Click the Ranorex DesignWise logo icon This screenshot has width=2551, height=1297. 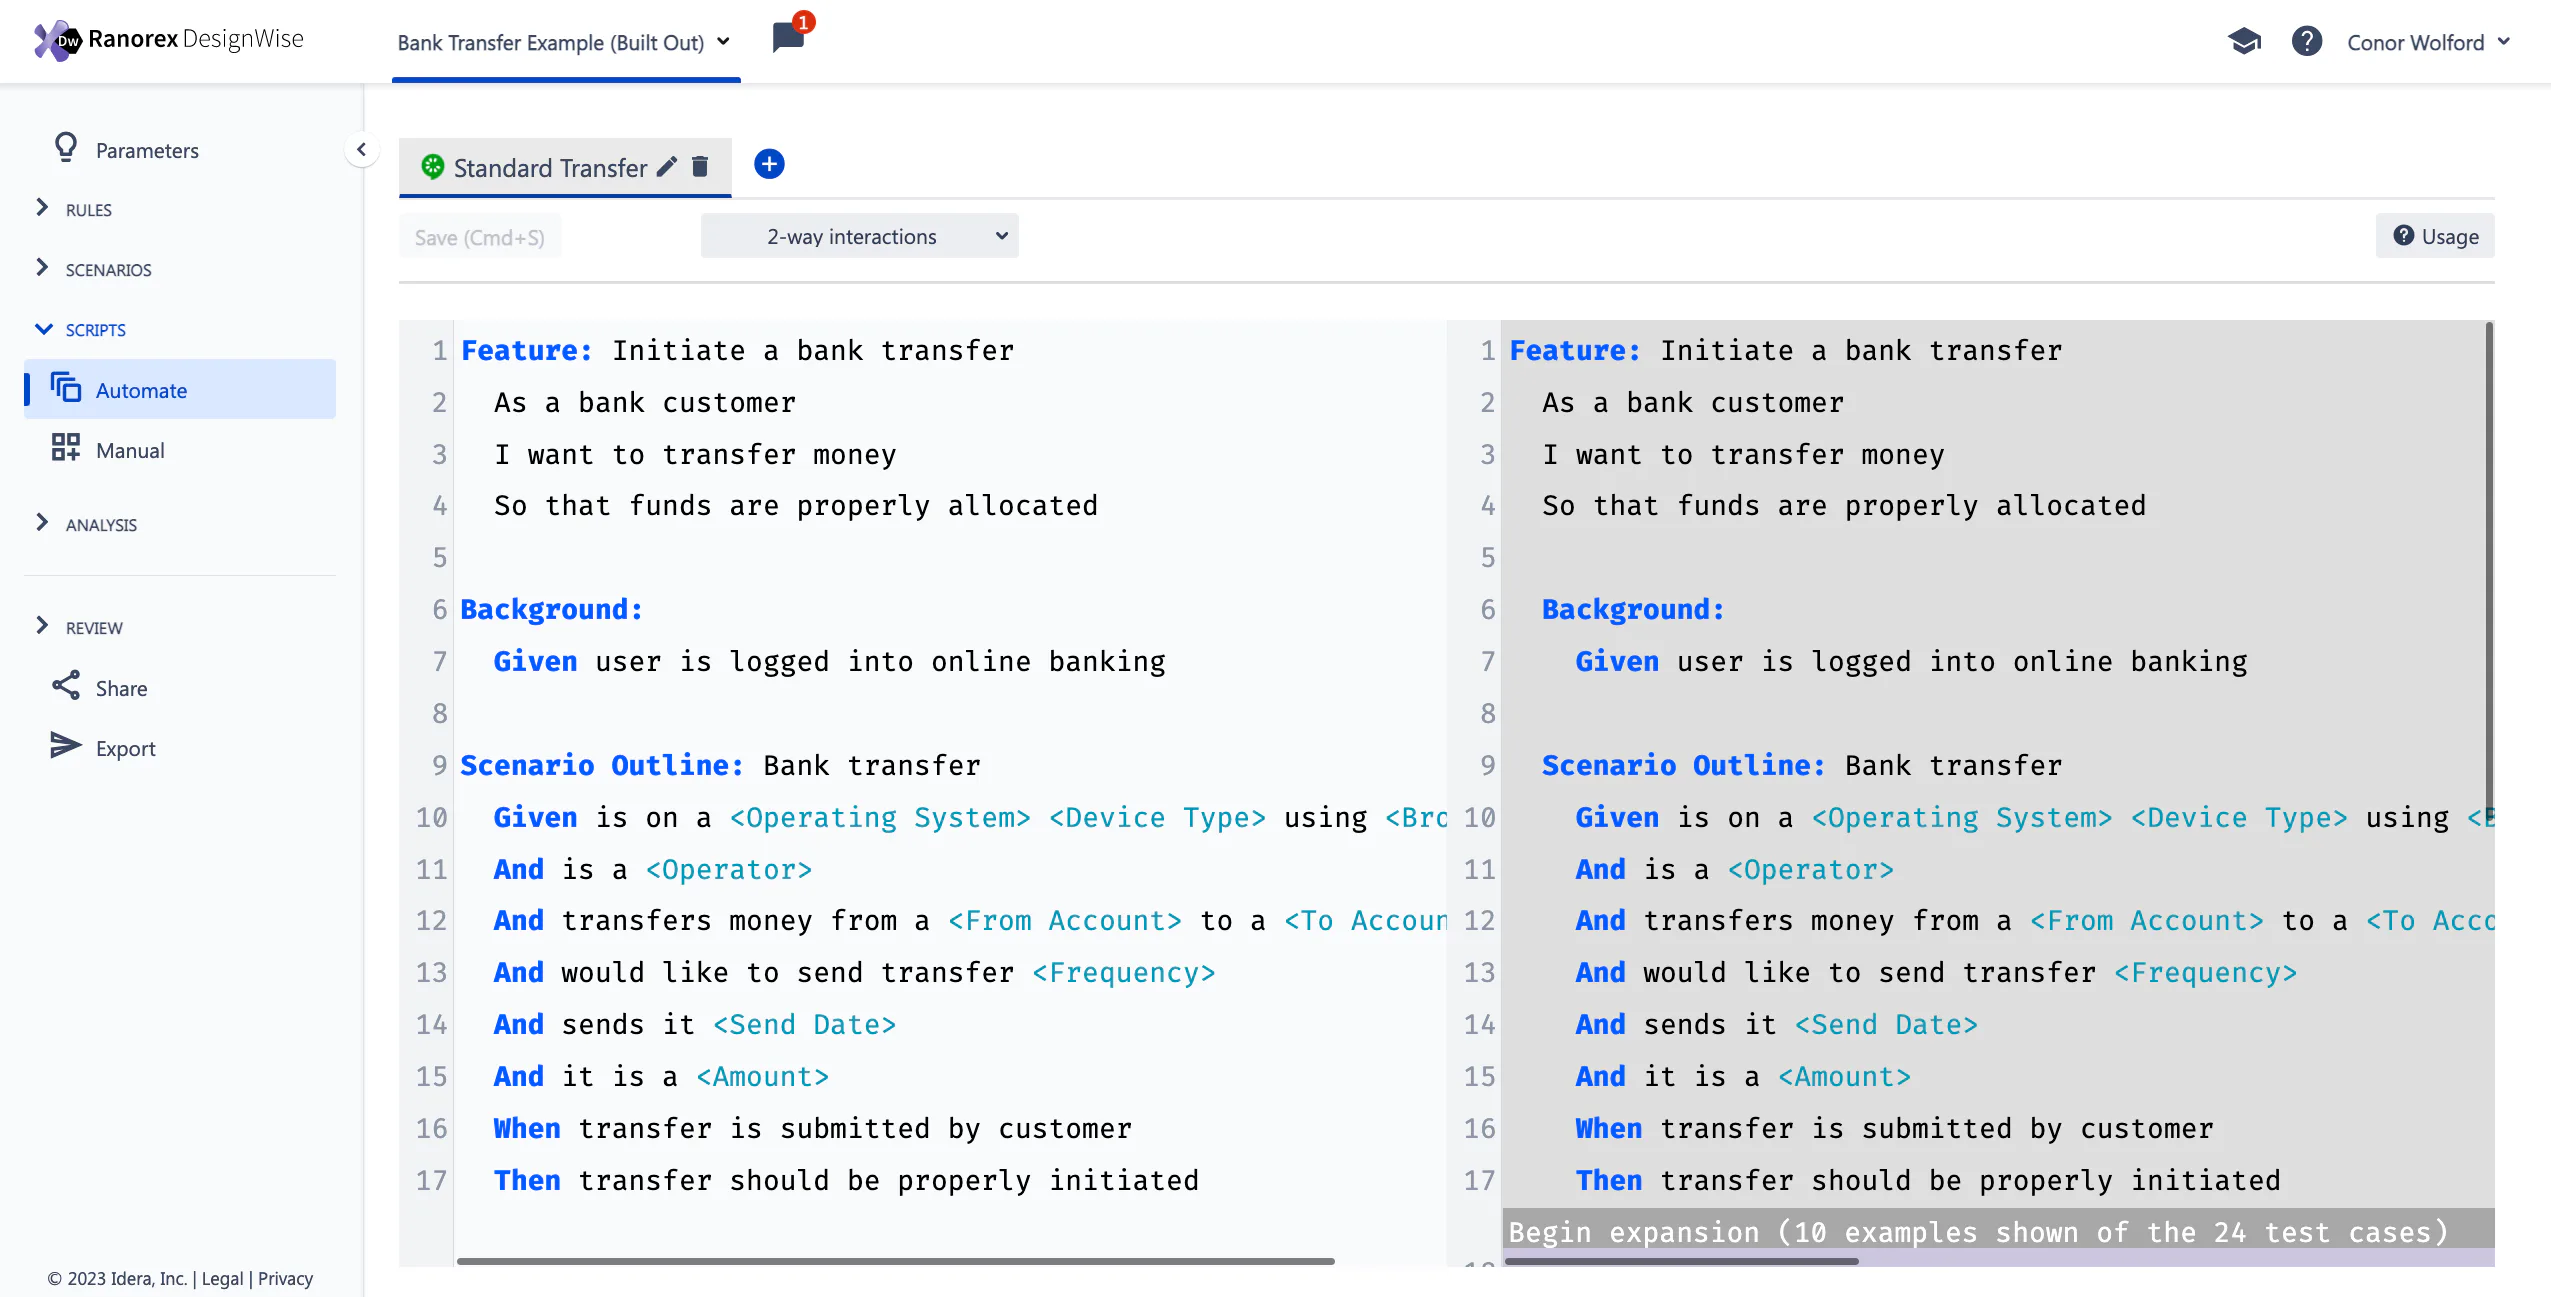point(56,40)
